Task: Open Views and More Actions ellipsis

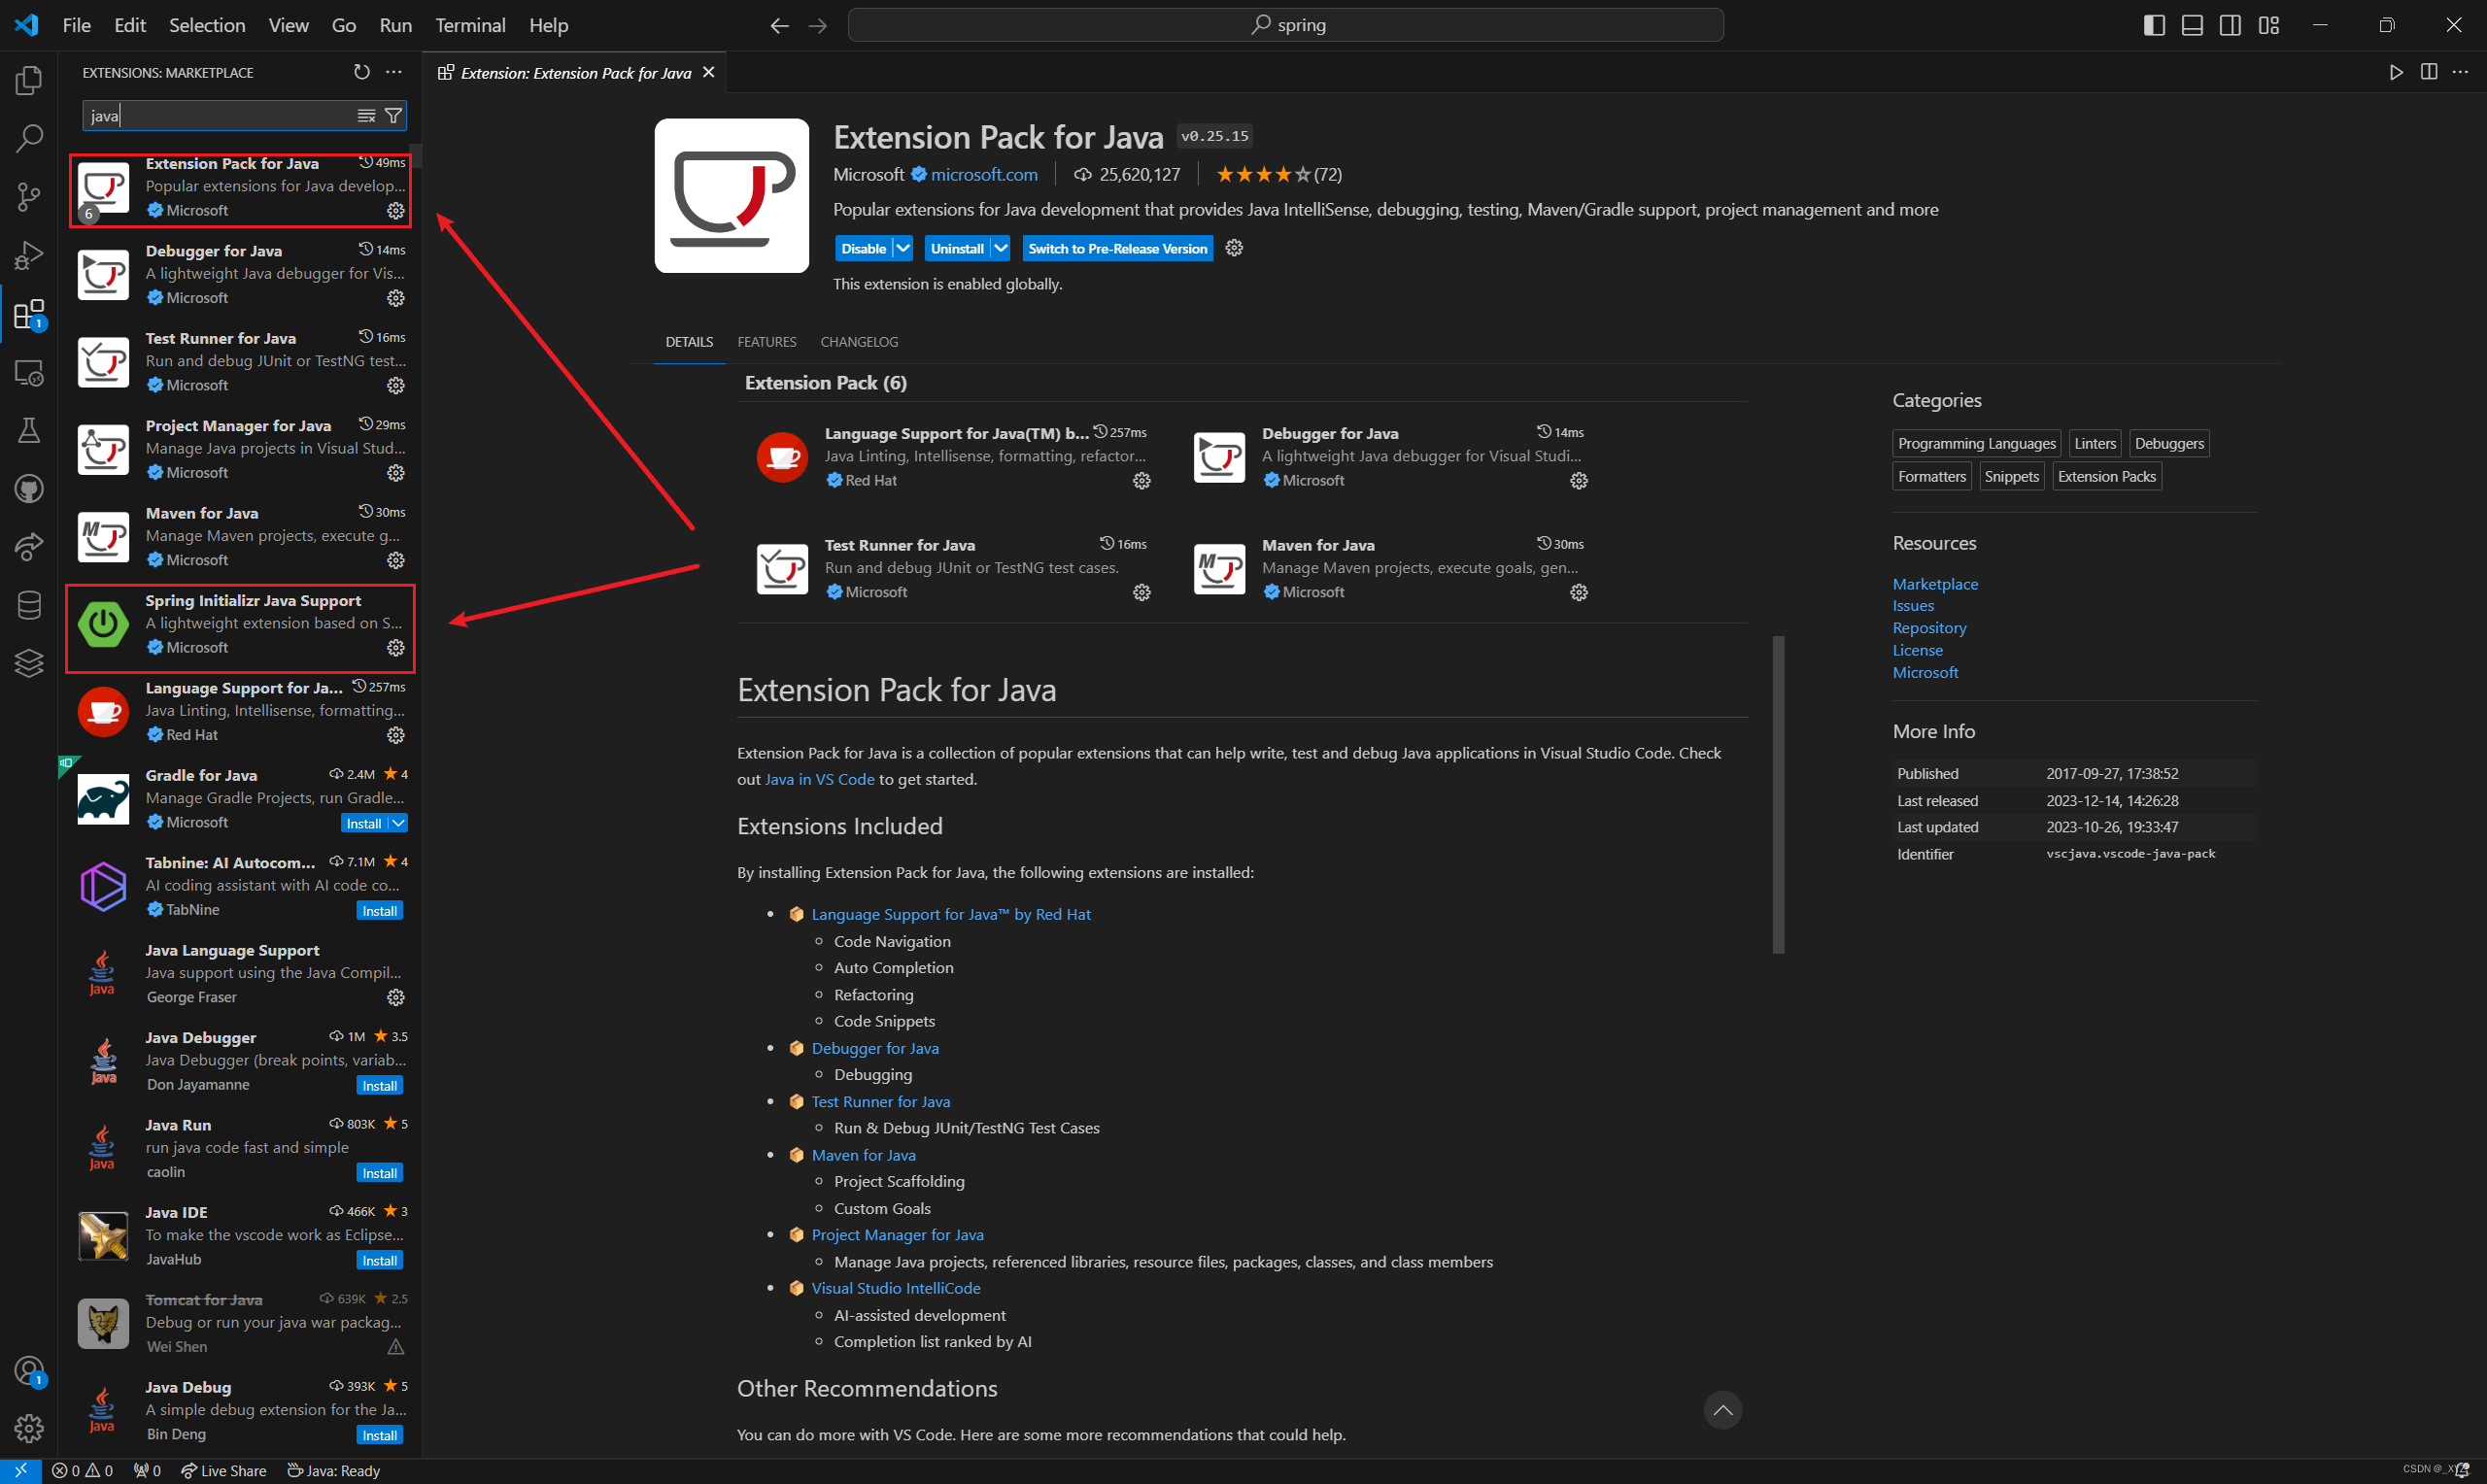Action: (394, 72)
